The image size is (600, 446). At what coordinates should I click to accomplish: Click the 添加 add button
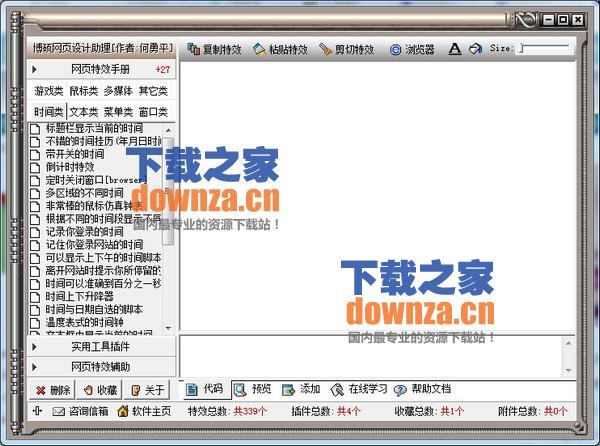coord(301,389)
